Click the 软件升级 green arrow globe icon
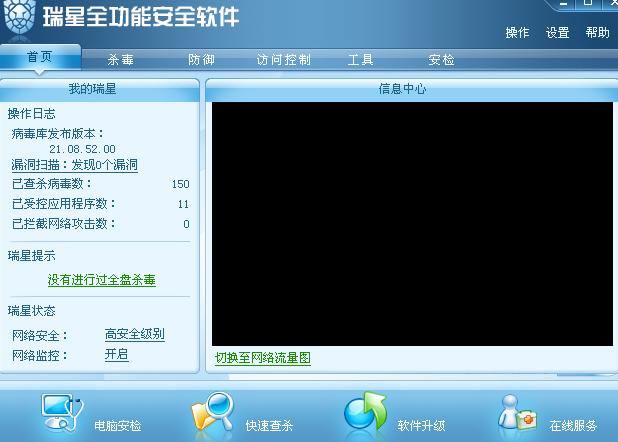The width and height of the screenshot is (618, 442). click(x=365, y=411)
